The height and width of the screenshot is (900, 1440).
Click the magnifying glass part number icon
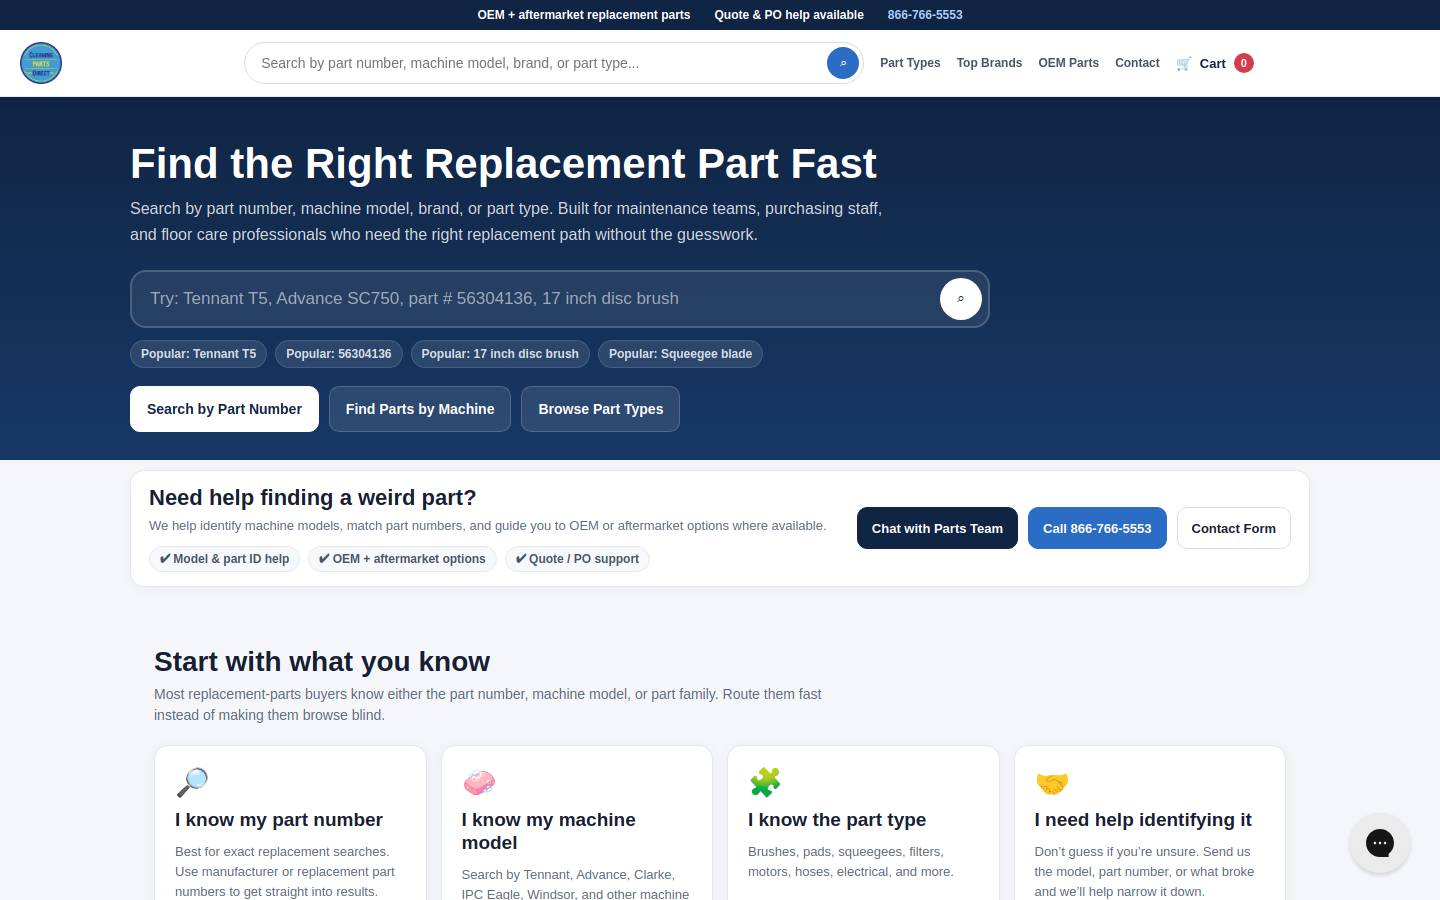192,782
